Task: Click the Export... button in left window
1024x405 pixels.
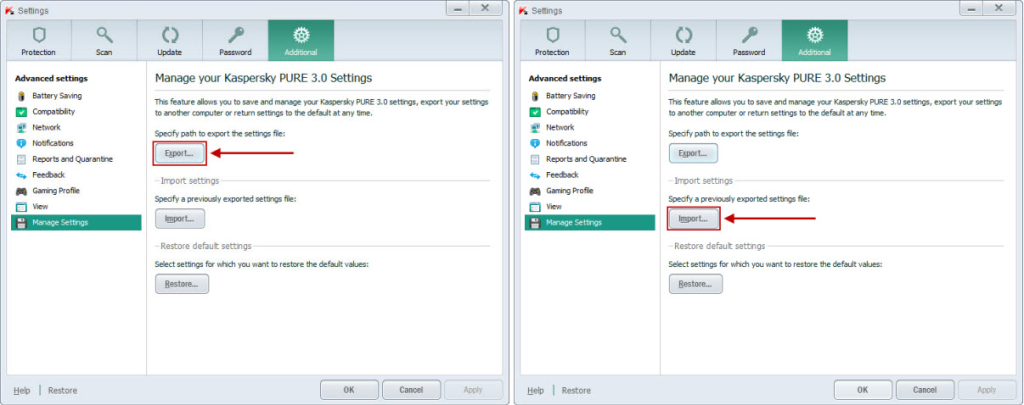Action: 180,154
